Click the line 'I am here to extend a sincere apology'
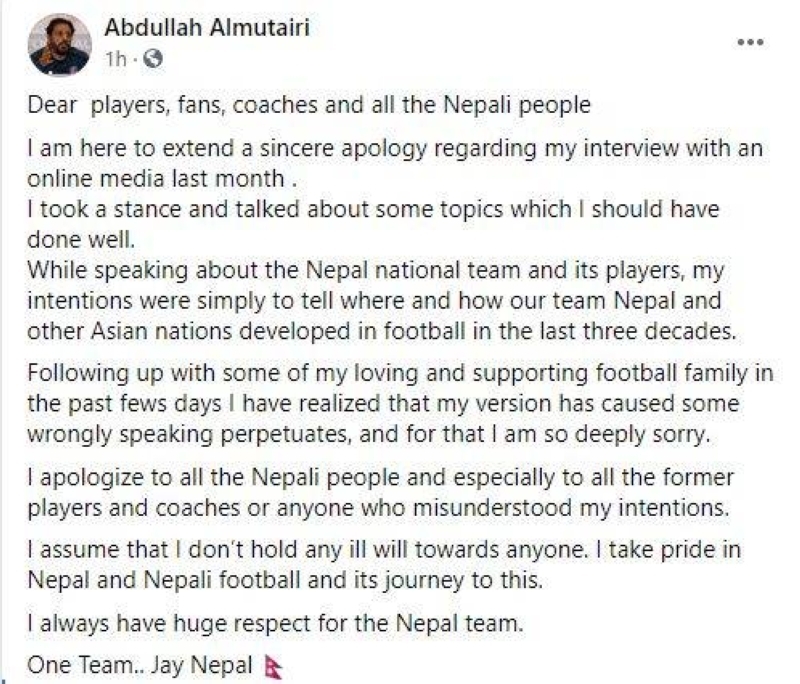The width and height of the screenshot is (800, 684). tap(395, 149)
